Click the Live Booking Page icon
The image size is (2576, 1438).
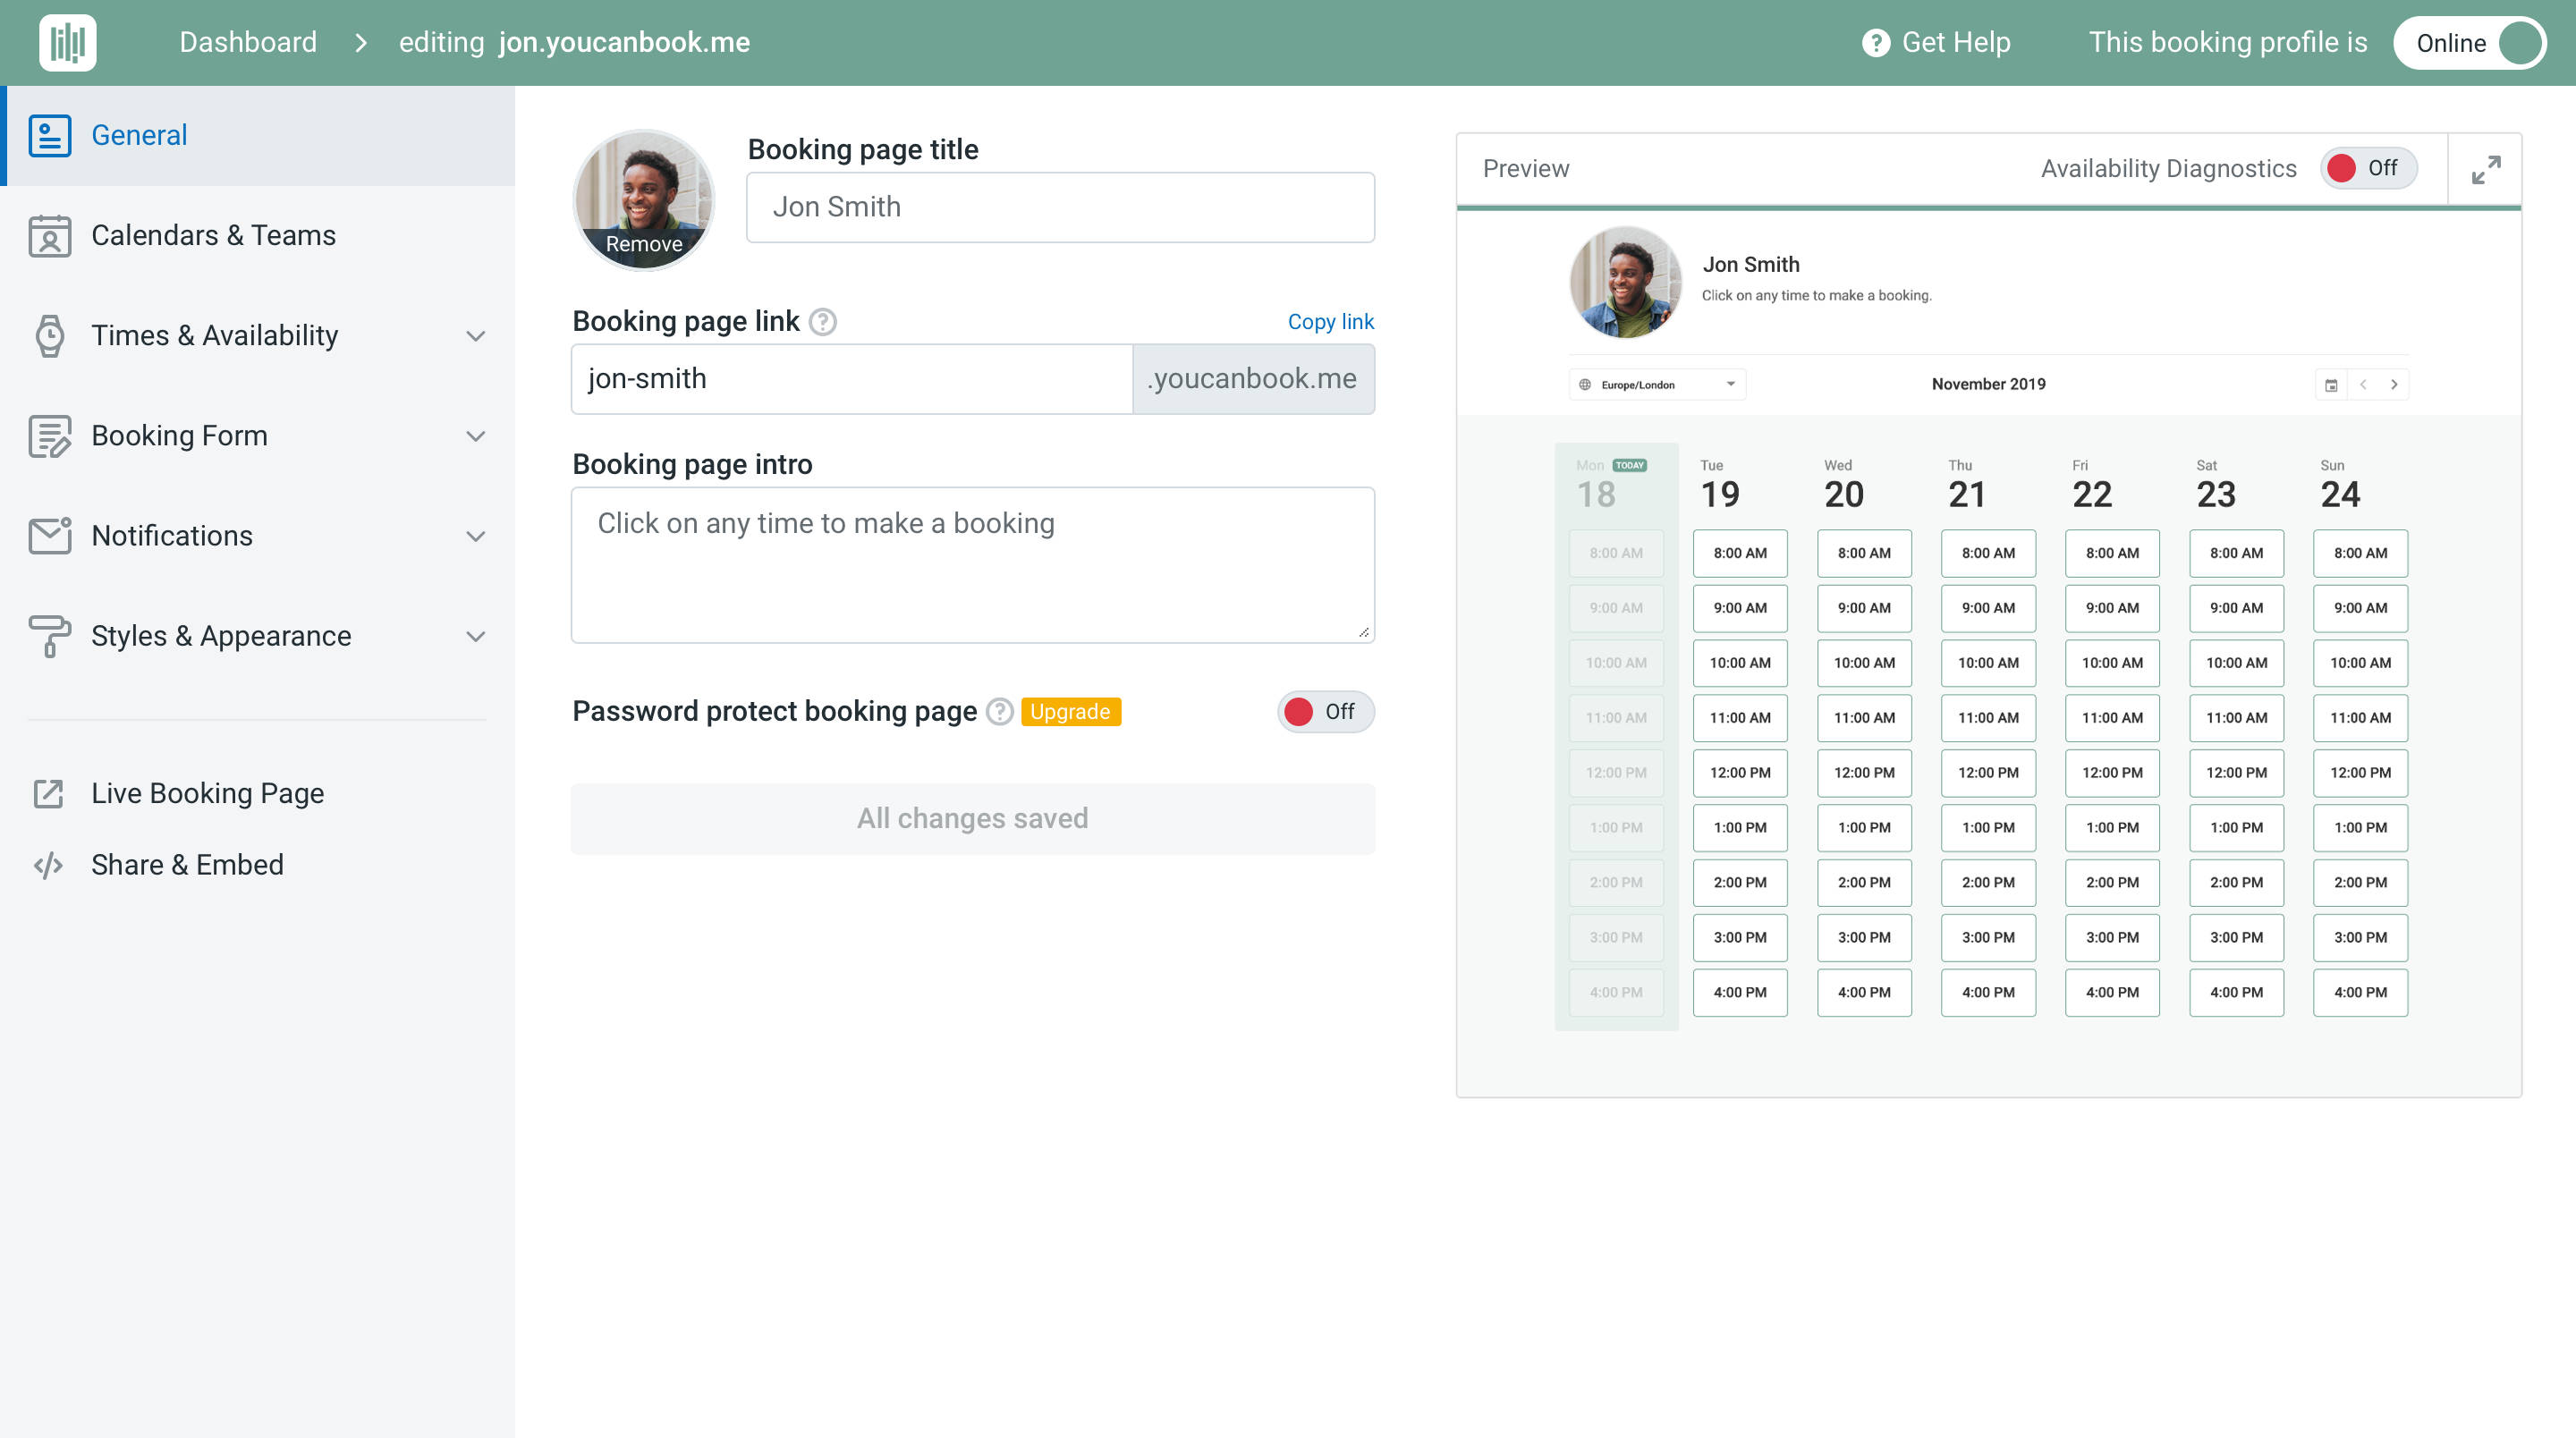pyautogui.click(x=49, y=792)
